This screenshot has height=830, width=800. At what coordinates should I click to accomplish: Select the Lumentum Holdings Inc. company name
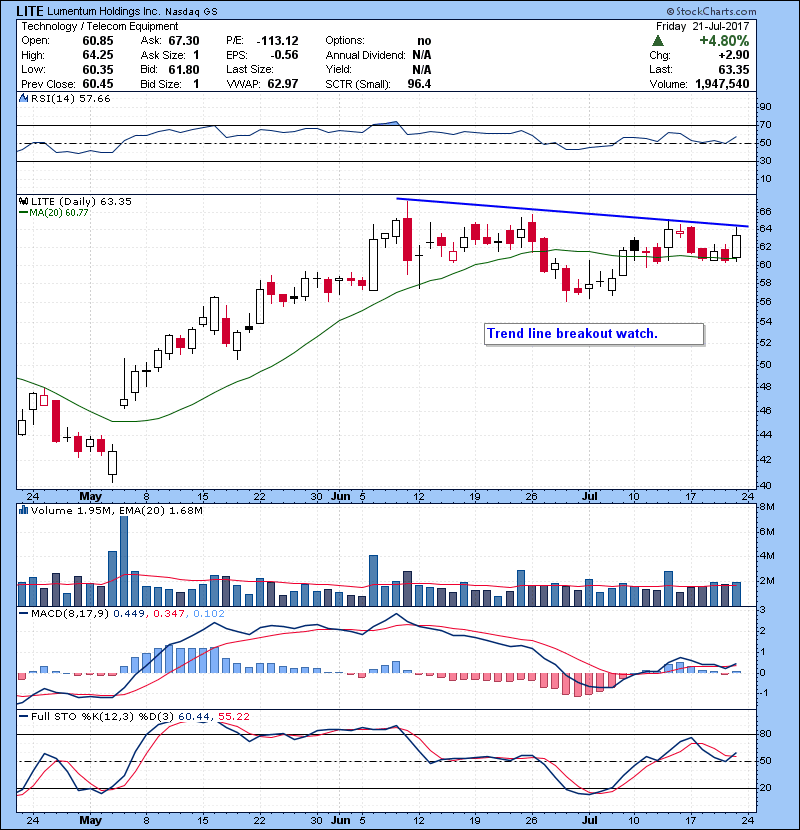[x=103, y=12]
